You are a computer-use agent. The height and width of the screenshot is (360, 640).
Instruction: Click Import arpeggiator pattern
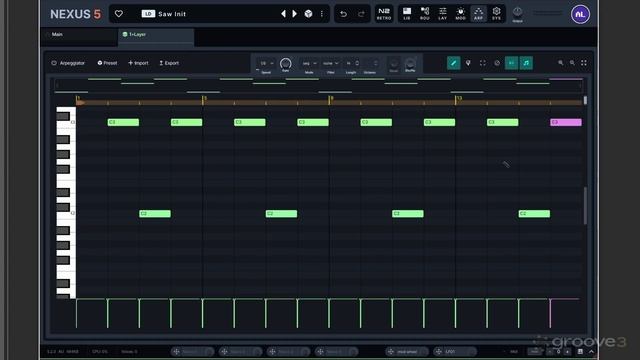pyautogui.click(x=138, y=63)
